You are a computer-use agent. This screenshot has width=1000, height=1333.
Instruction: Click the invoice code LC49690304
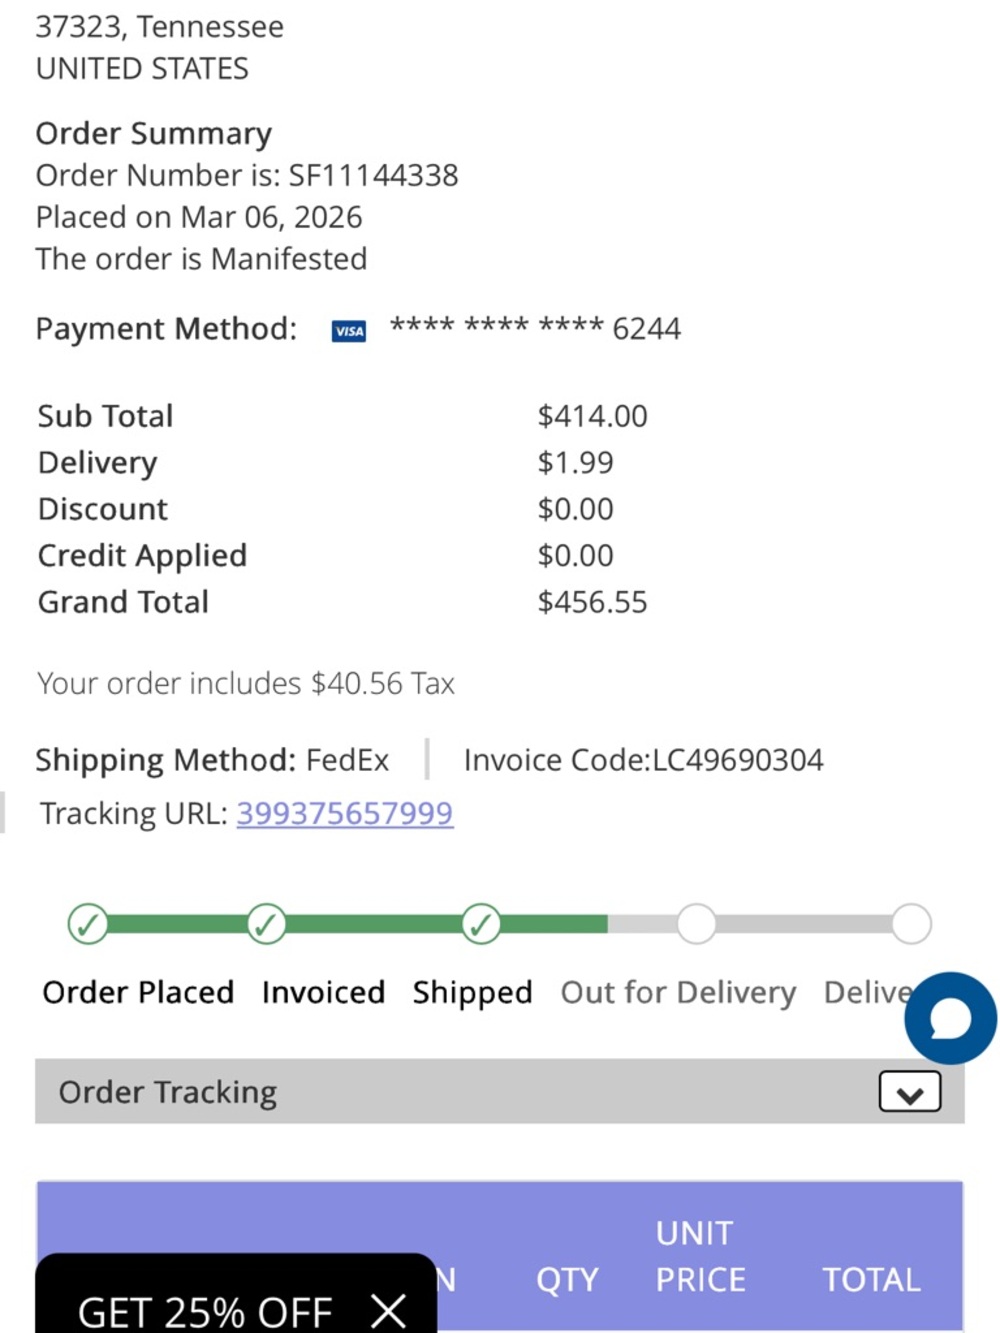pyautogui.click(x=737, y=760)
